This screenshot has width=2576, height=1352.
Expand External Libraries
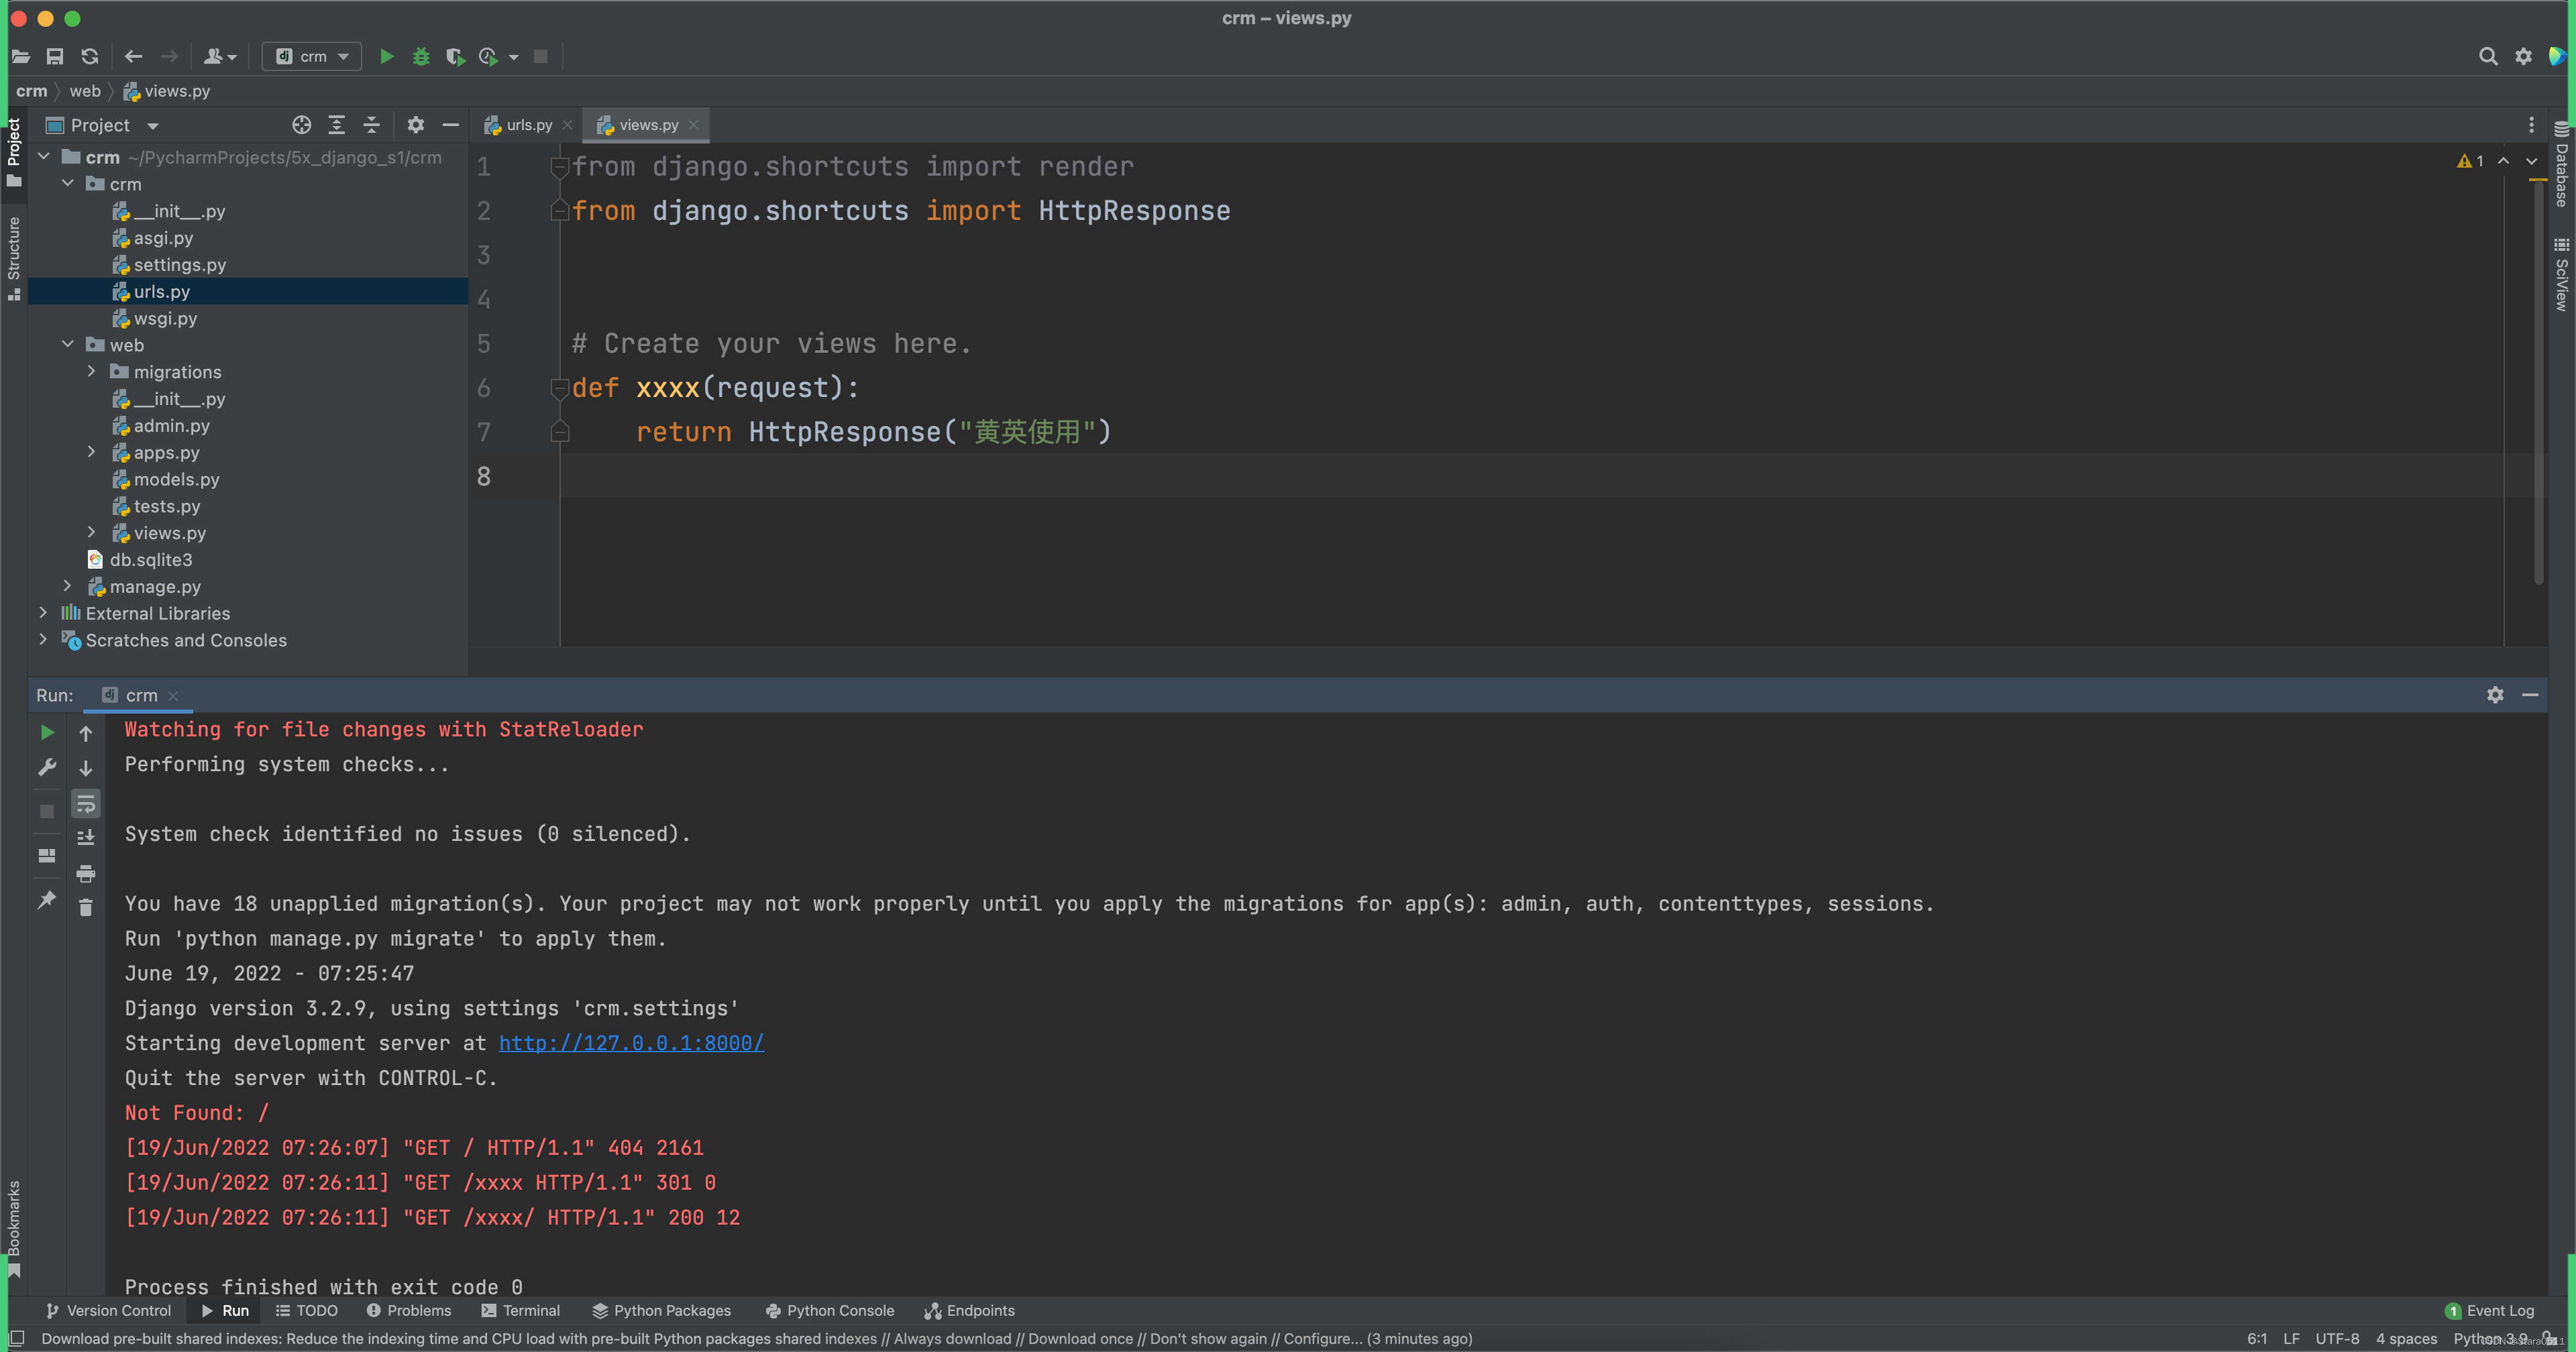[x=44, y=613]
